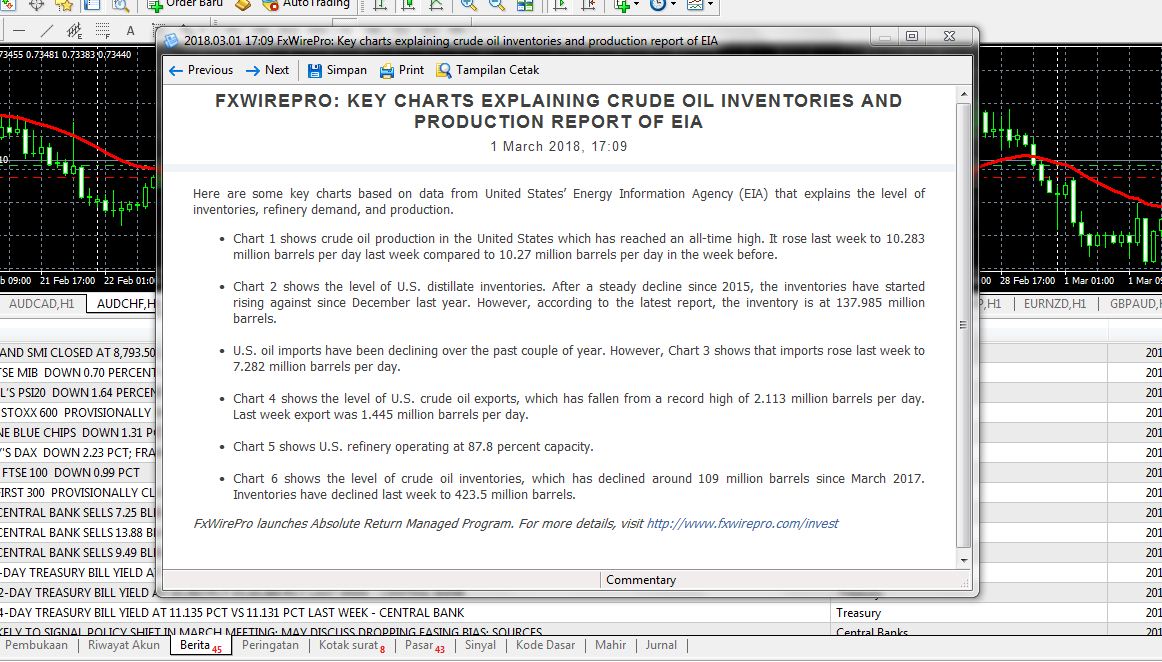Open the Riwayat Akun tab

pos(124,645)
